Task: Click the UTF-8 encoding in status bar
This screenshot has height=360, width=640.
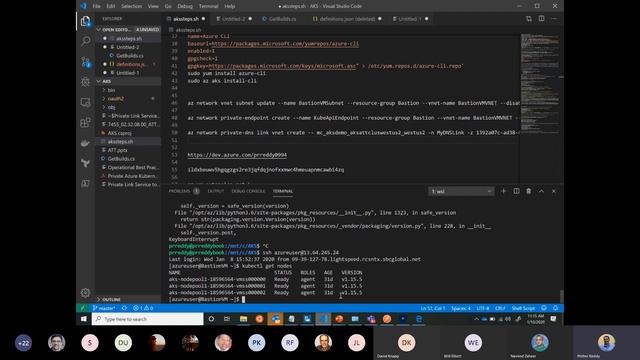Action: tap(482, 308)
